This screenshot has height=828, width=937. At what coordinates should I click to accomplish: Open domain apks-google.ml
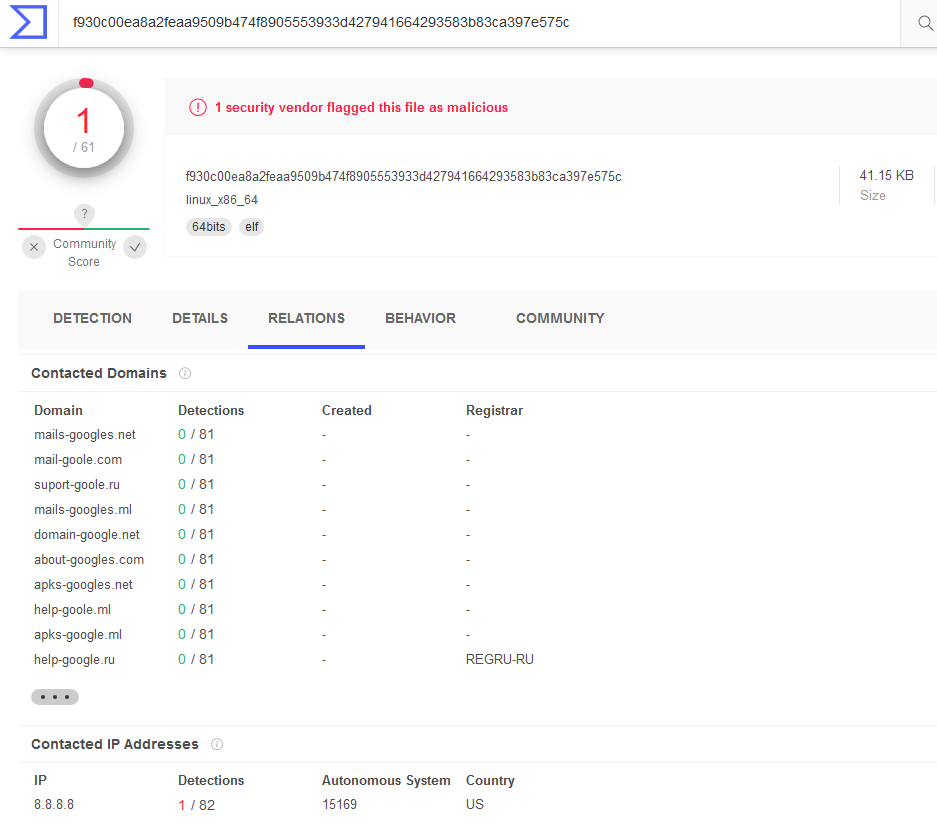coord(78,635)
